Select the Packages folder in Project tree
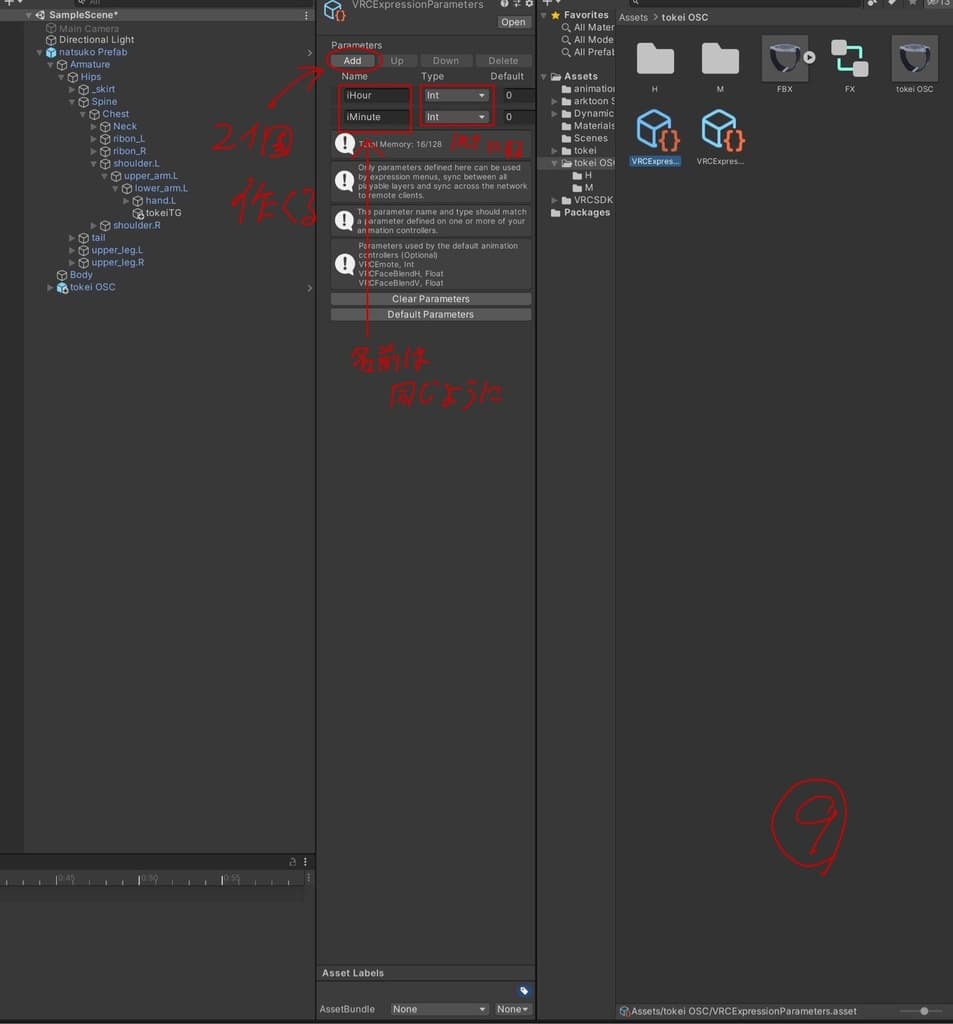This screenshot has width=953, height=1024. [x=581, y=213]
